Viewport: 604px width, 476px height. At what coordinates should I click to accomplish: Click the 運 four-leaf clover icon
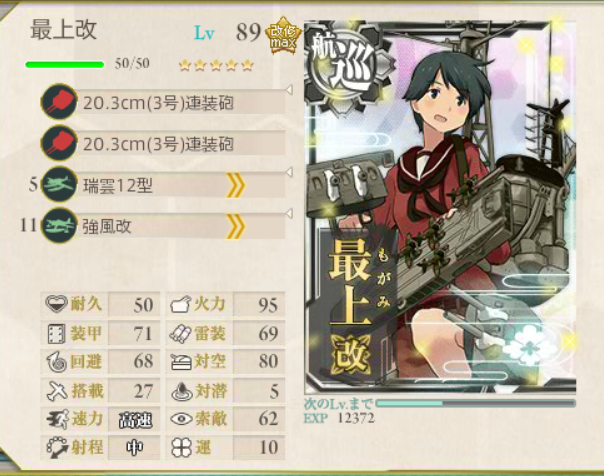point(181,448)
